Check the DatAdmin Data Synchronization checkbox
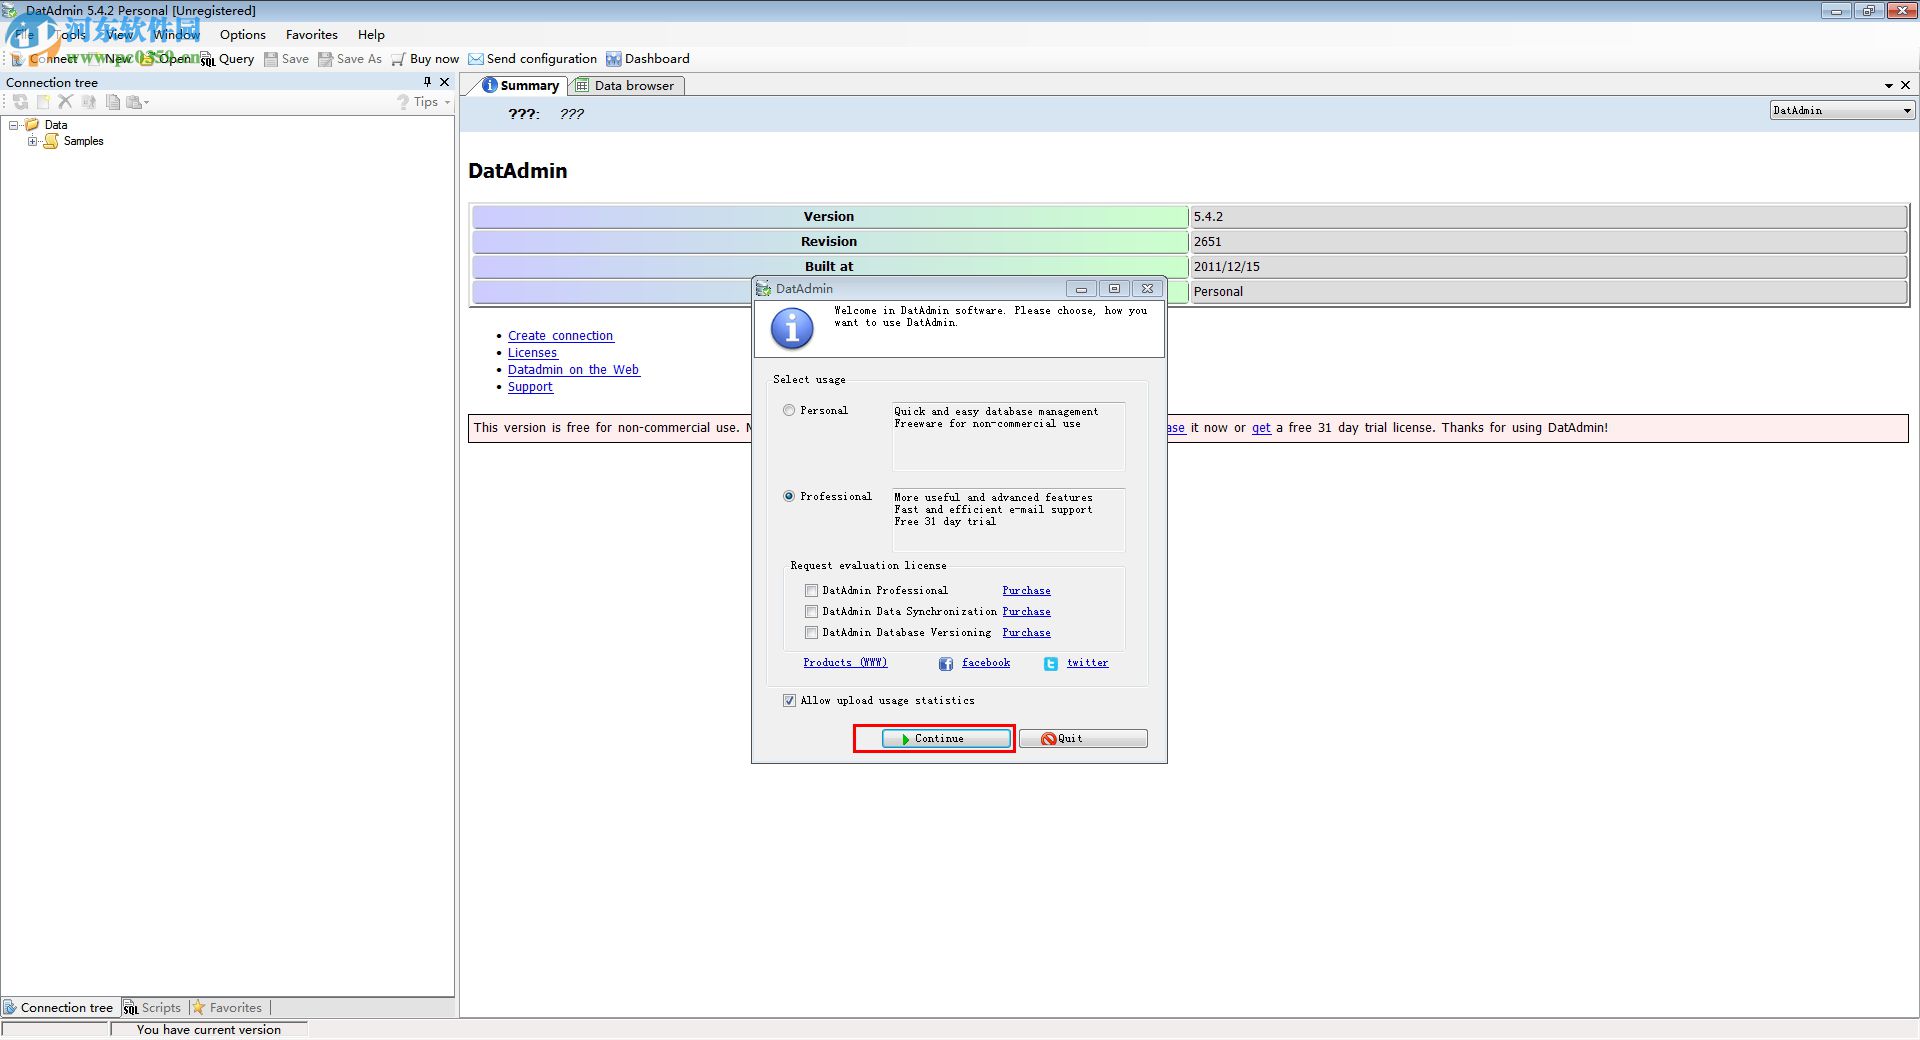 click(811, 612)
